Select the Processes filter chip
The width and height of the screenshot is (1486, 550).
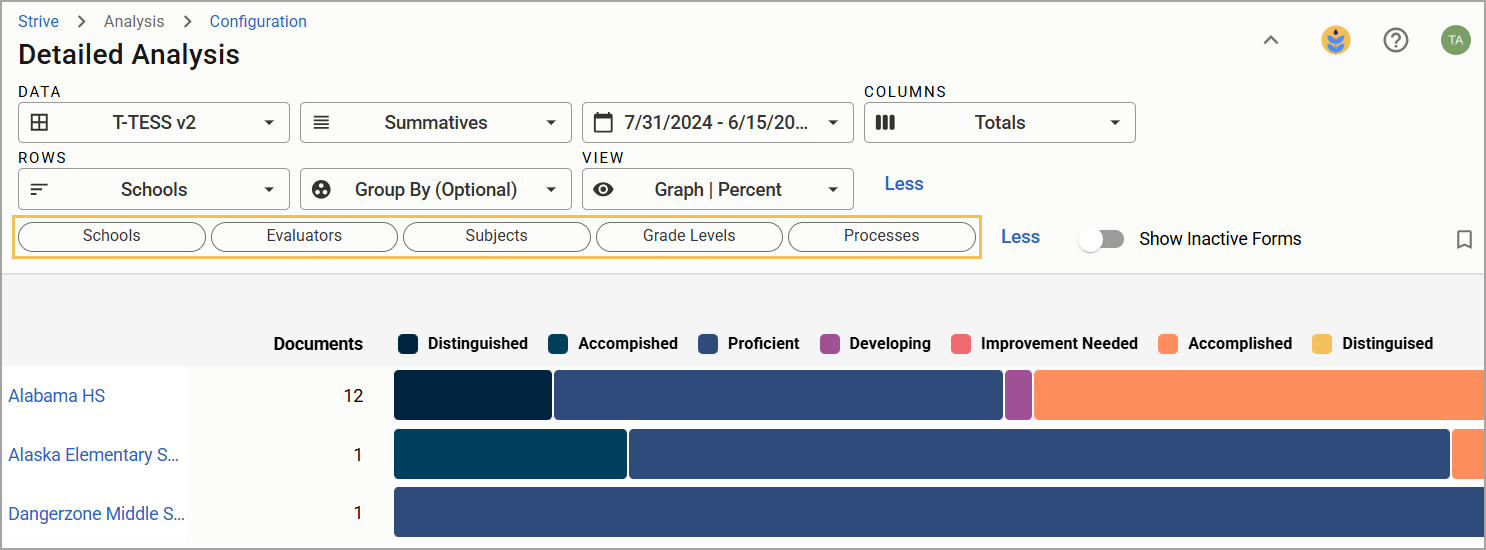(x=882, y=236)
